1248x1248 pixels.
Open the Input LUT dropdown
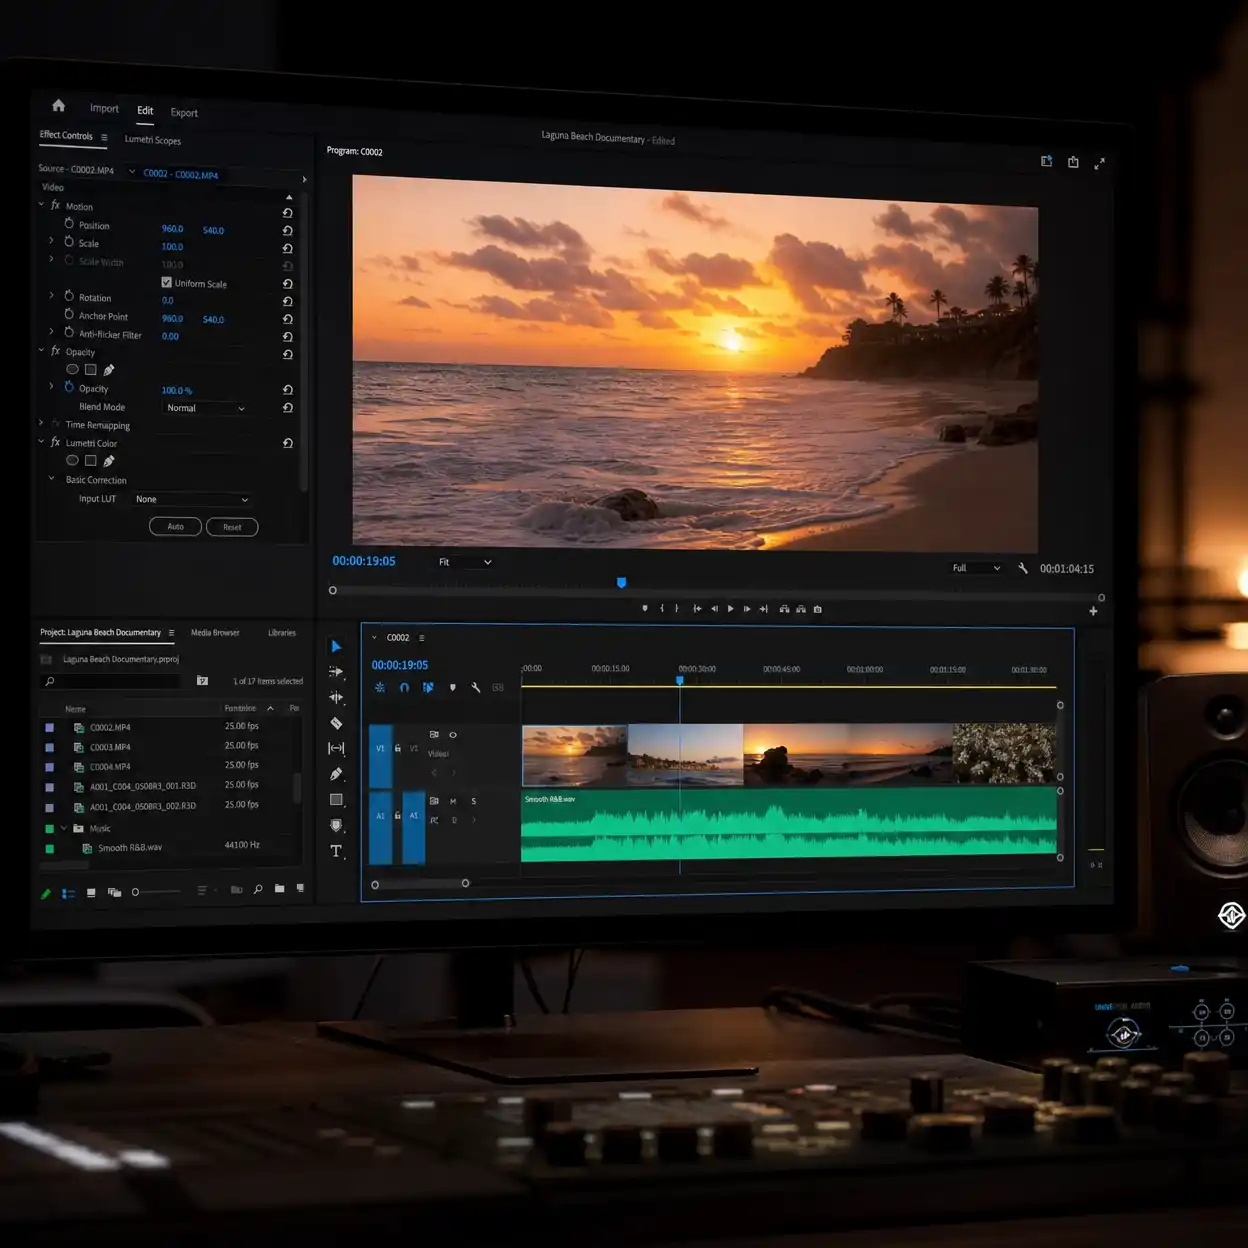pyautogui.click(x=191, y=499)
